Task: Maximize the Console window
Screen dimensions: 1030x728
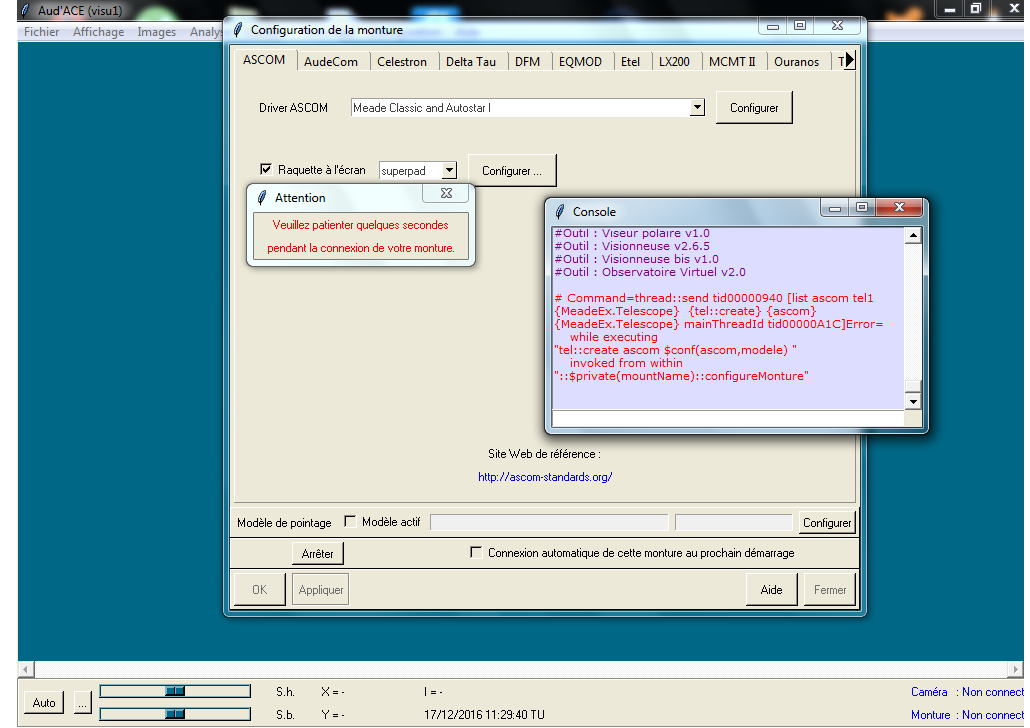Action: tap(862, 208)
